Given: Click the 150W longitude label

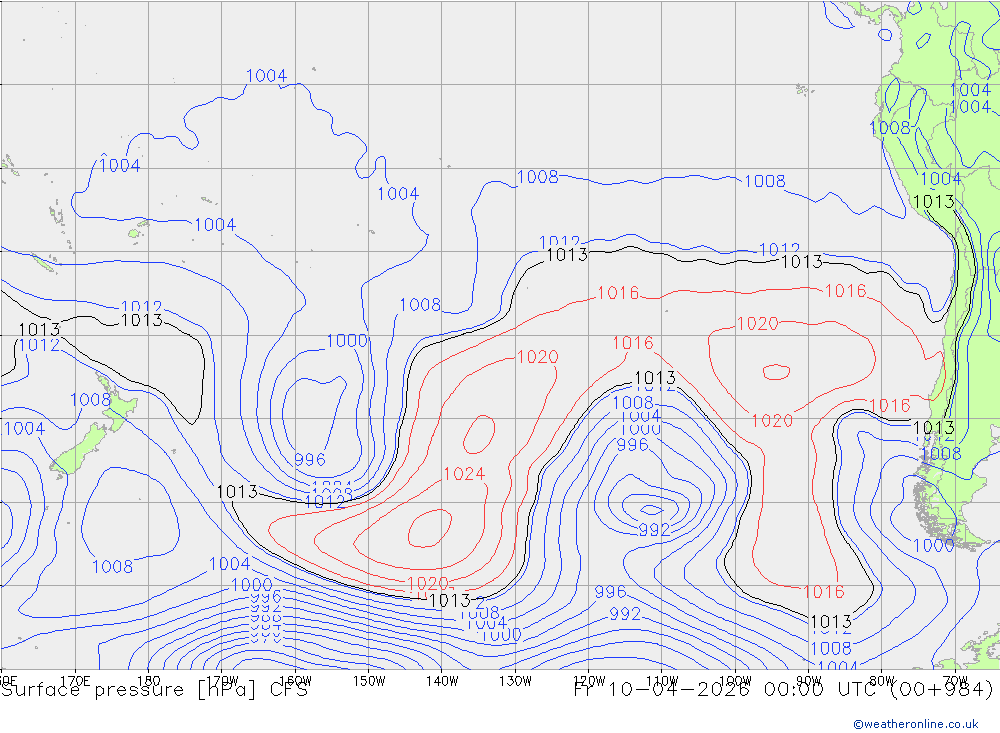Looking at the screenshot, I should point(369,681).
